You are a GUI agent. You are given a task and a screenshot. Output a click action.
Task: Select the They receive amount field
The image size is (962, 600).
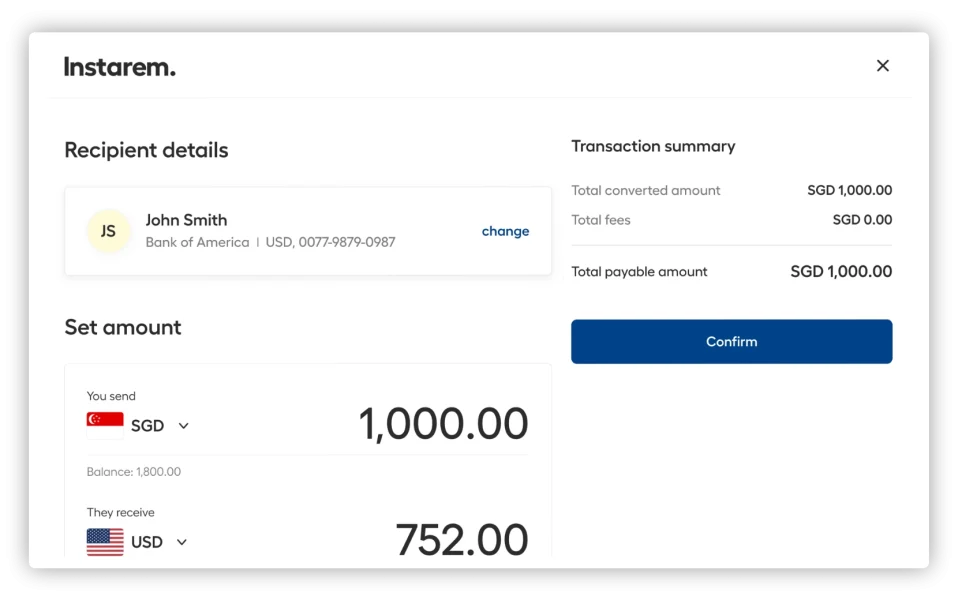(x=461, y=539)
